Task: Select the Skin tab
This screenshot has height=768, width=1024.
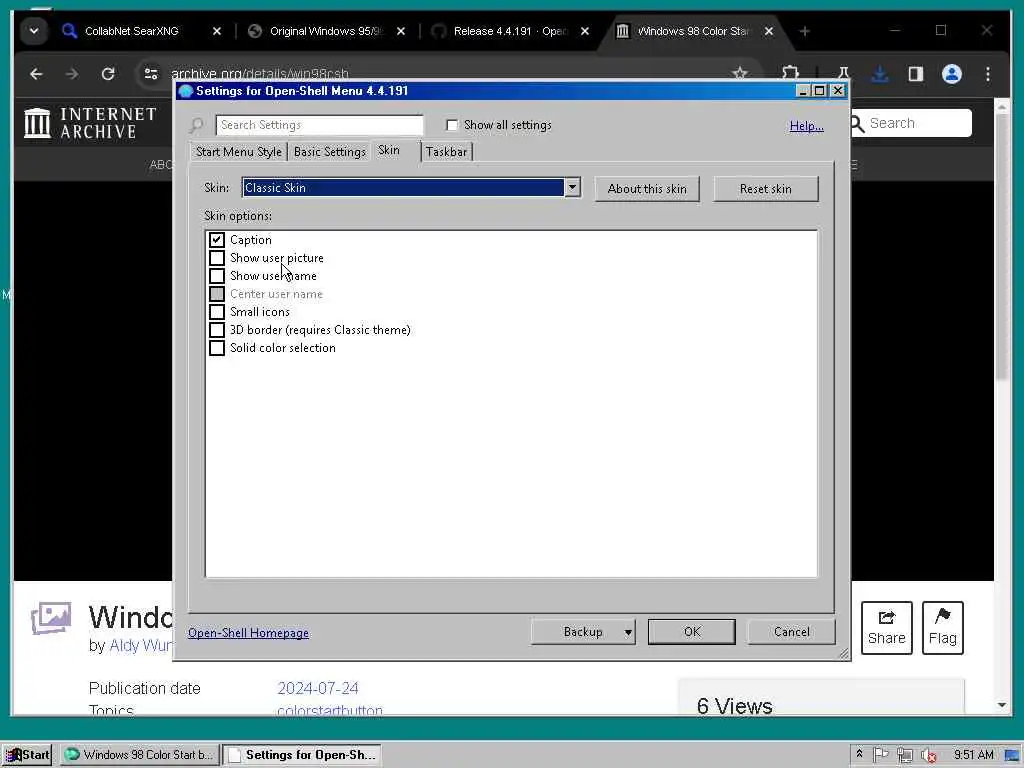Action: 389,150
